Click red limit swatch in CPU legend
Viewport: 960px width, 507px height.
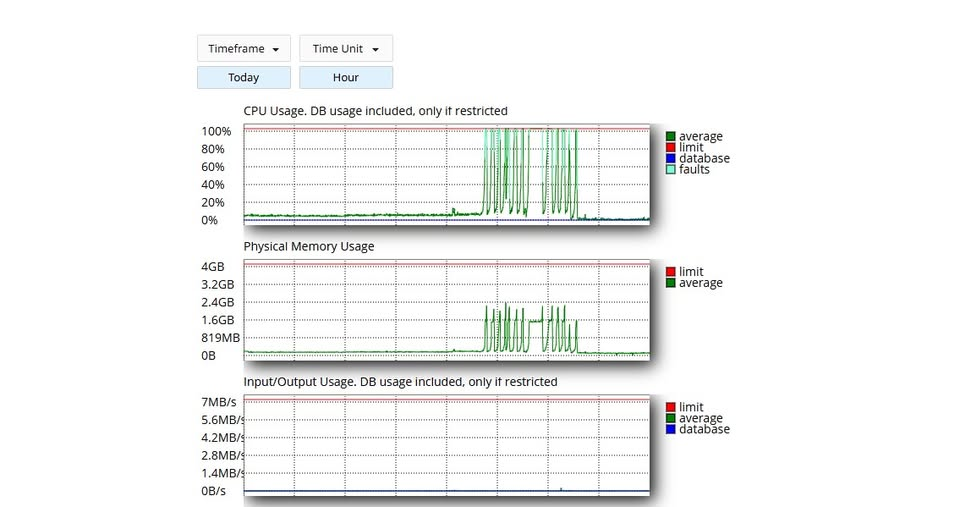click(671, 148)
